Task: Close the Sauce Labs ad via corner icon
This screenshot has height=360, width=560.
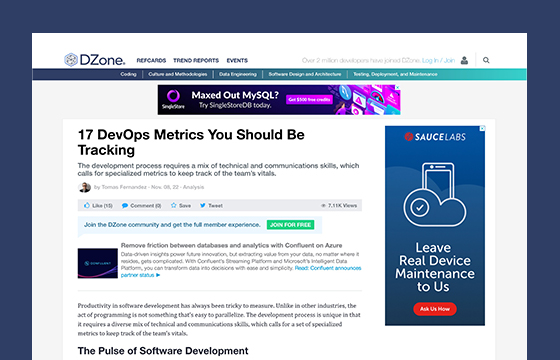Action: (482, 129)
